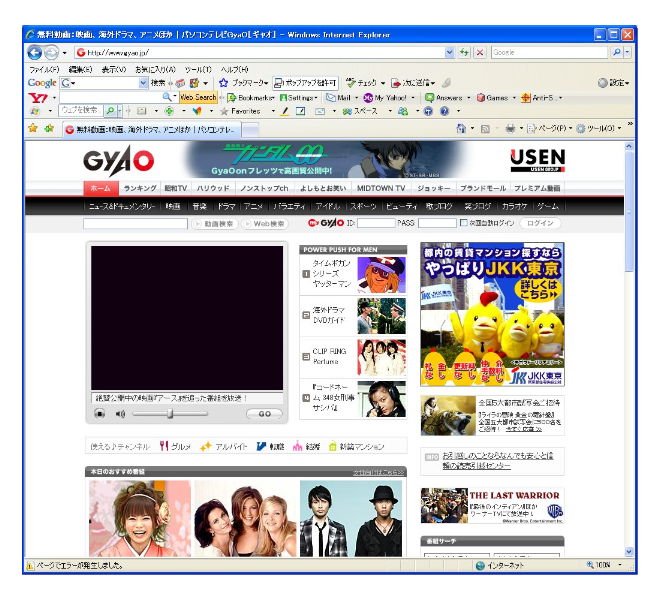Viewport: 660px width, 600px height.
Task: Click the Refresh page icon
Action: [464, 52]
